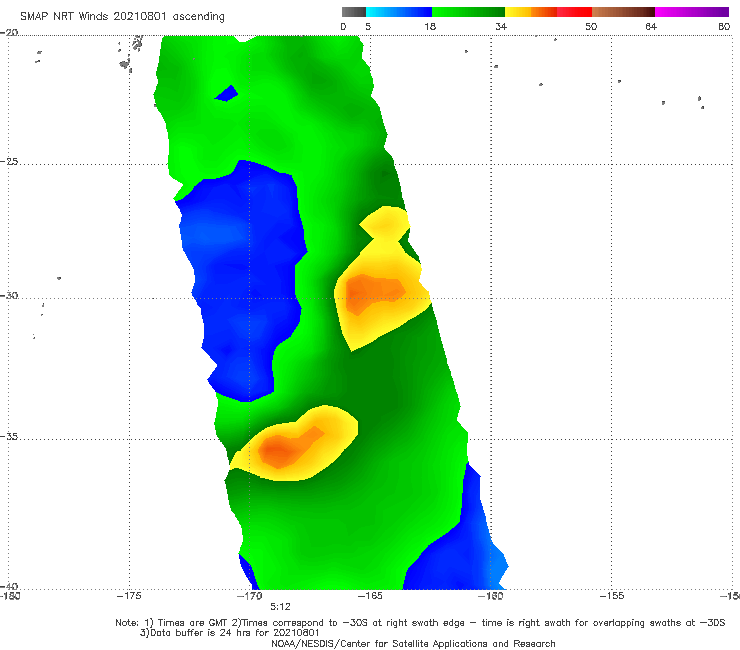The height and width of the screenshot is (650, 740).
Task: Click the 'NOAA/NESDIS/Center for Satellite Applications and Research' credit
Action: click(x=413, y=644)
